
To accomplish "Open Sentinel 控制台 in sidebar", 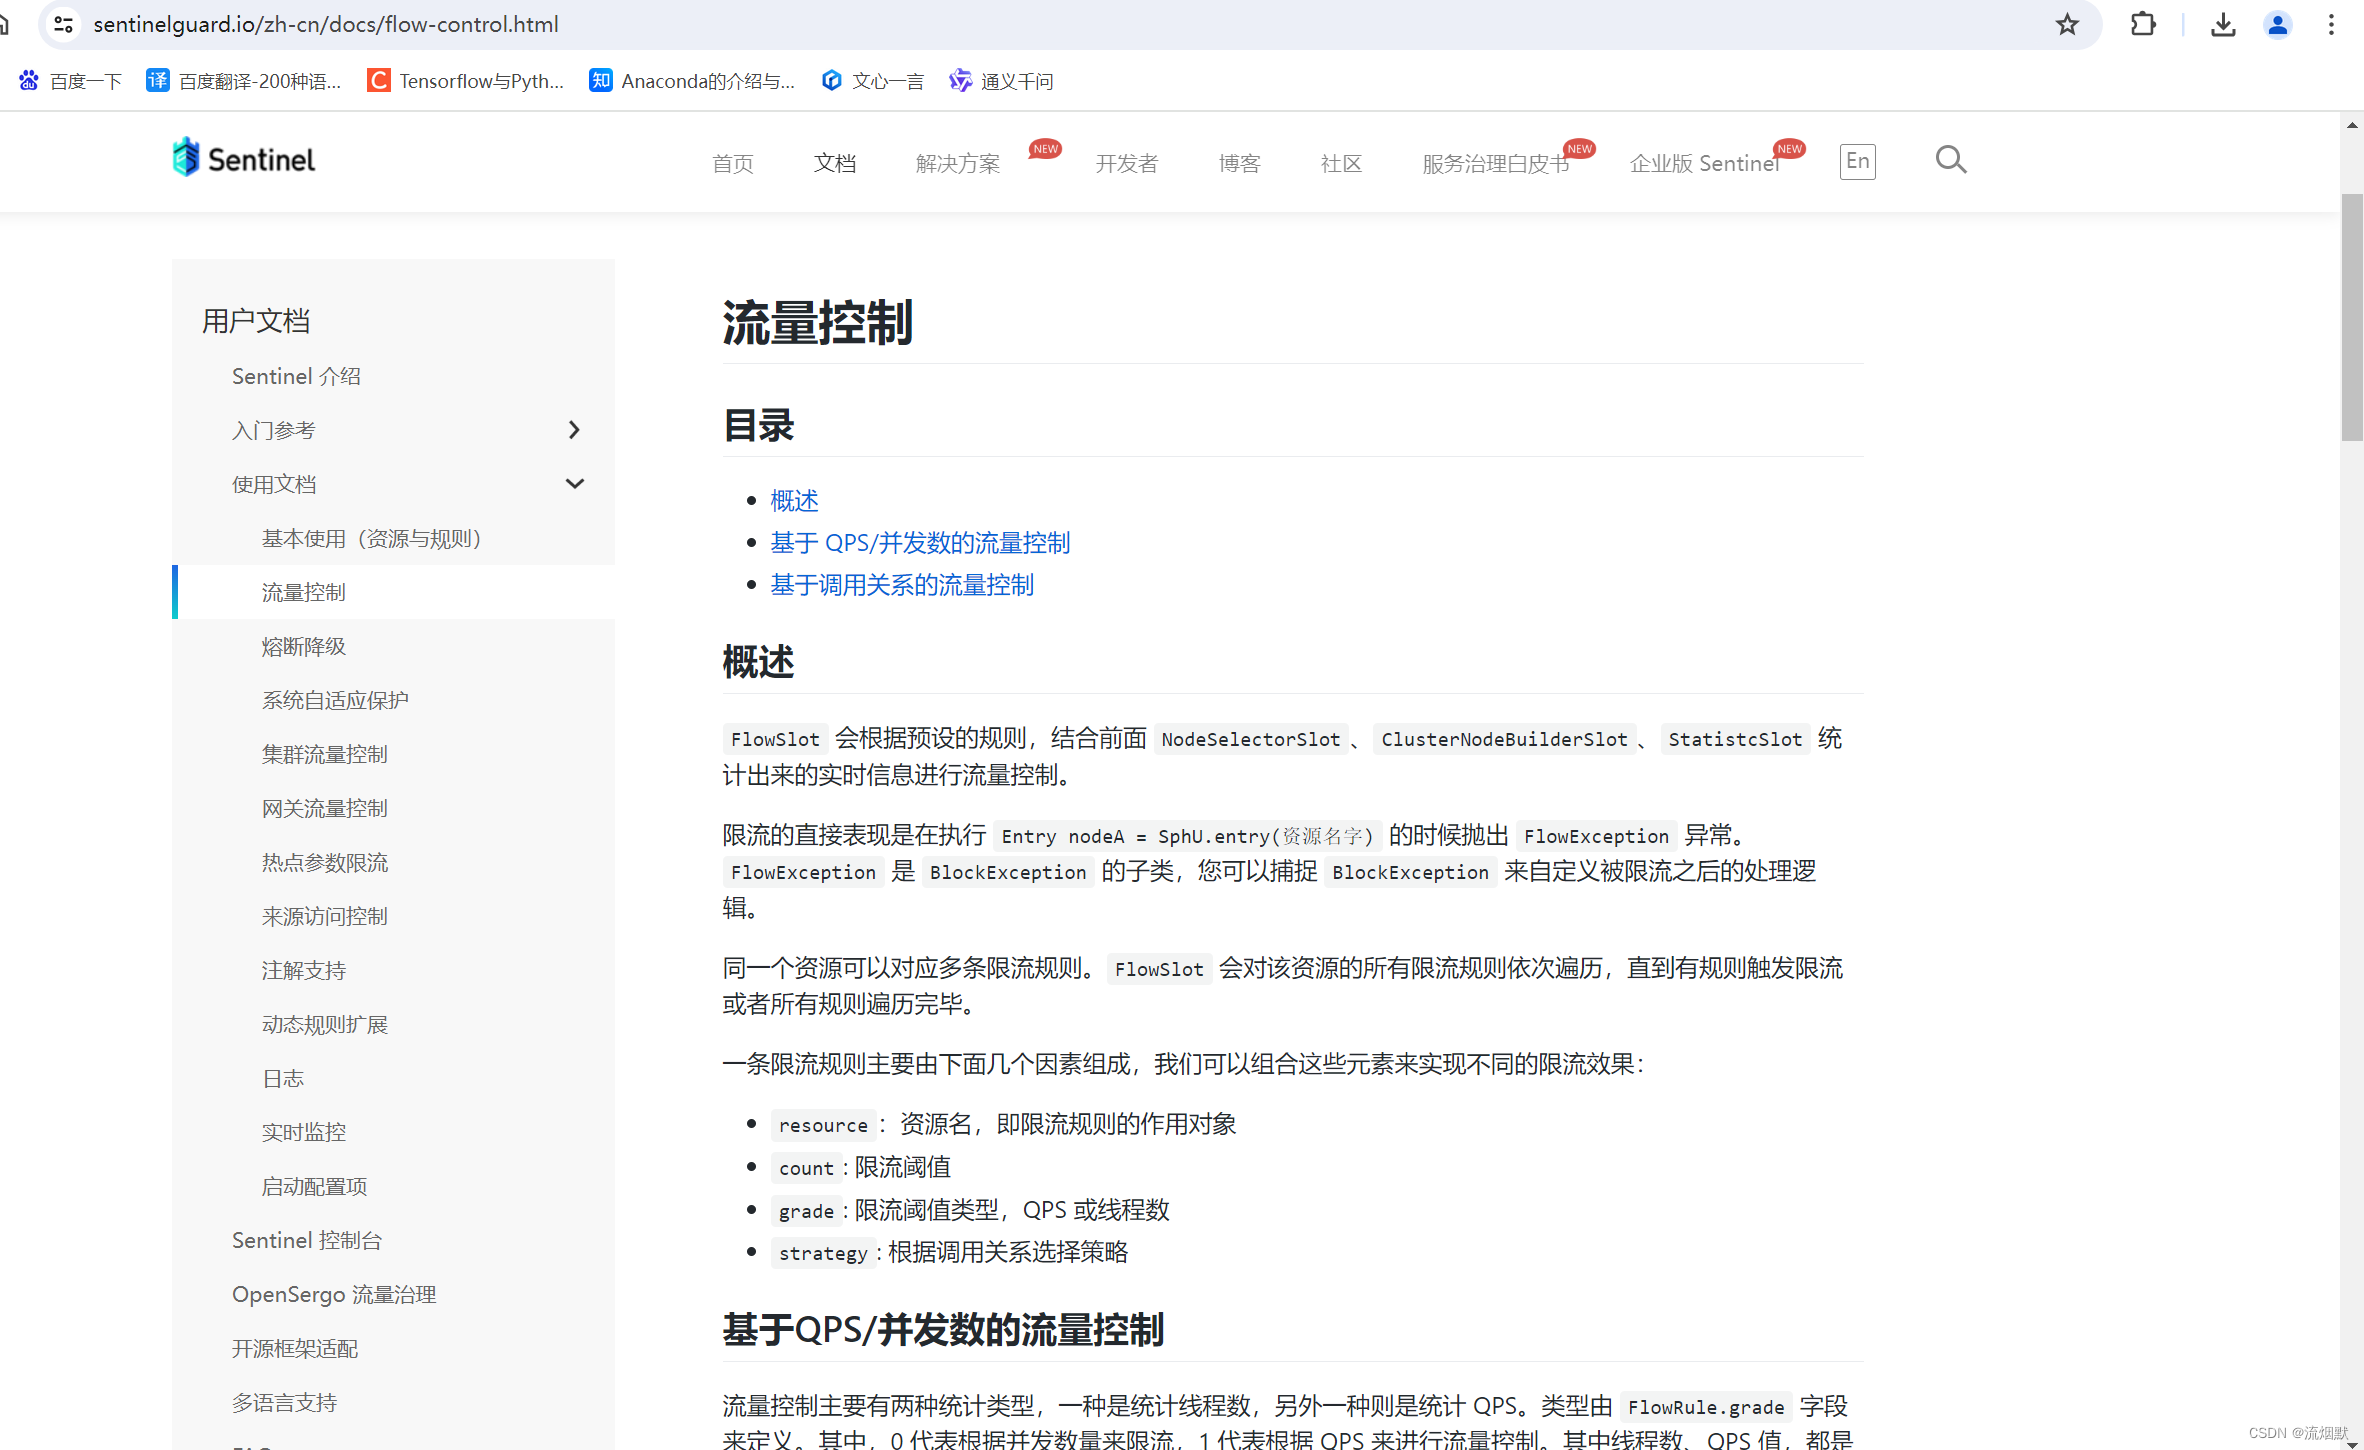I will [307, 1240].
